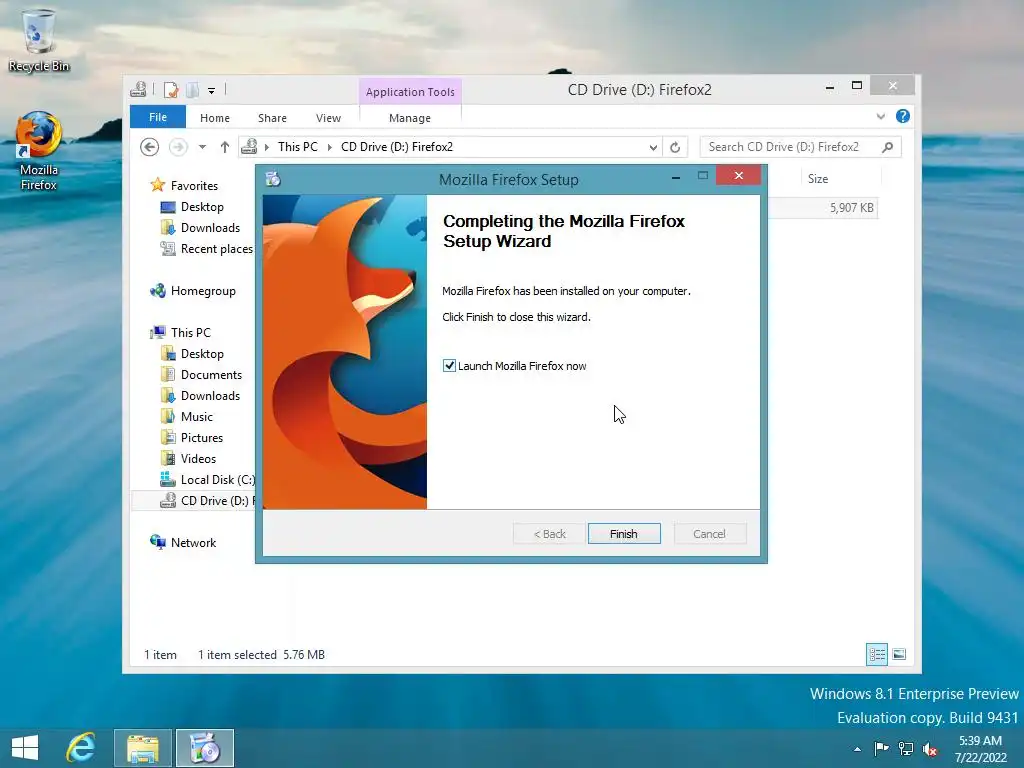
Task: Click This PC in address breadcrumb
Action: click(298, 147)
